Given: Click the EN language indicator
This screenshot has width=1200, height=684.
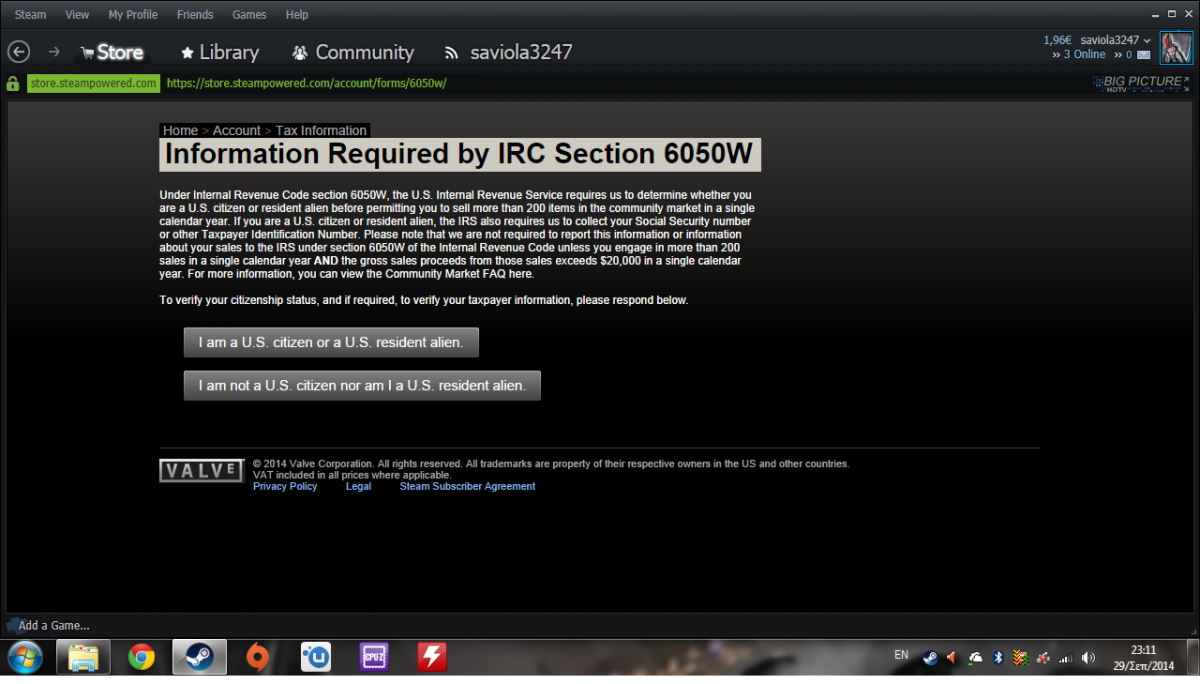Looking at the screenshot, I should click(x=901, y=655).
